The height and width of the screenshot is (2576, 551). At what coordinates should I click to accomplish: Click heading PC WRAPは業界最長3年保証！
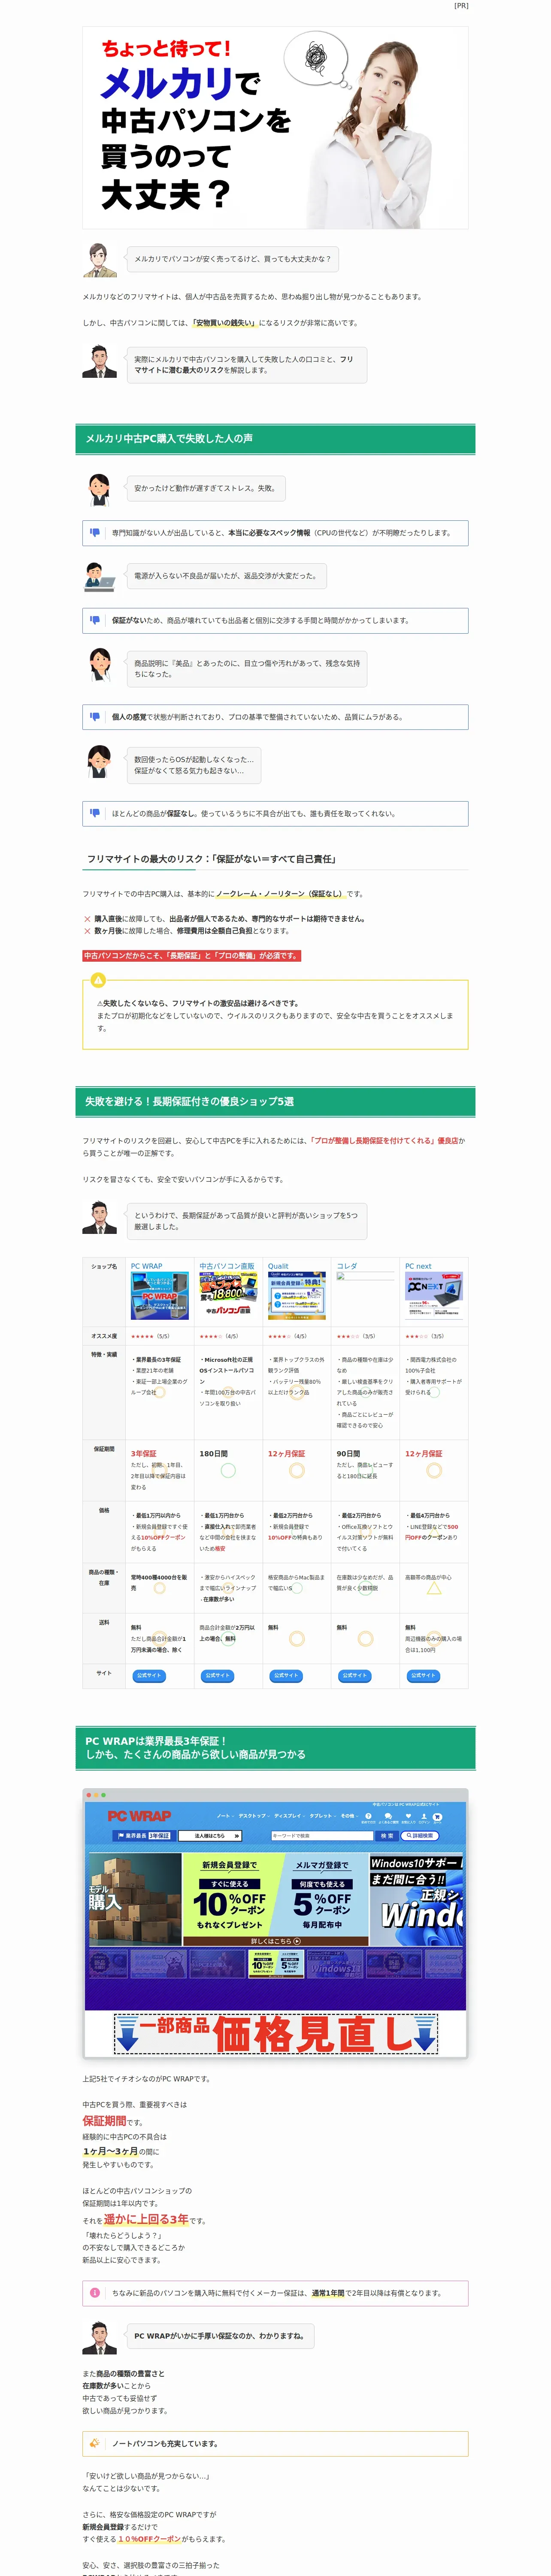click(275, 1747)
